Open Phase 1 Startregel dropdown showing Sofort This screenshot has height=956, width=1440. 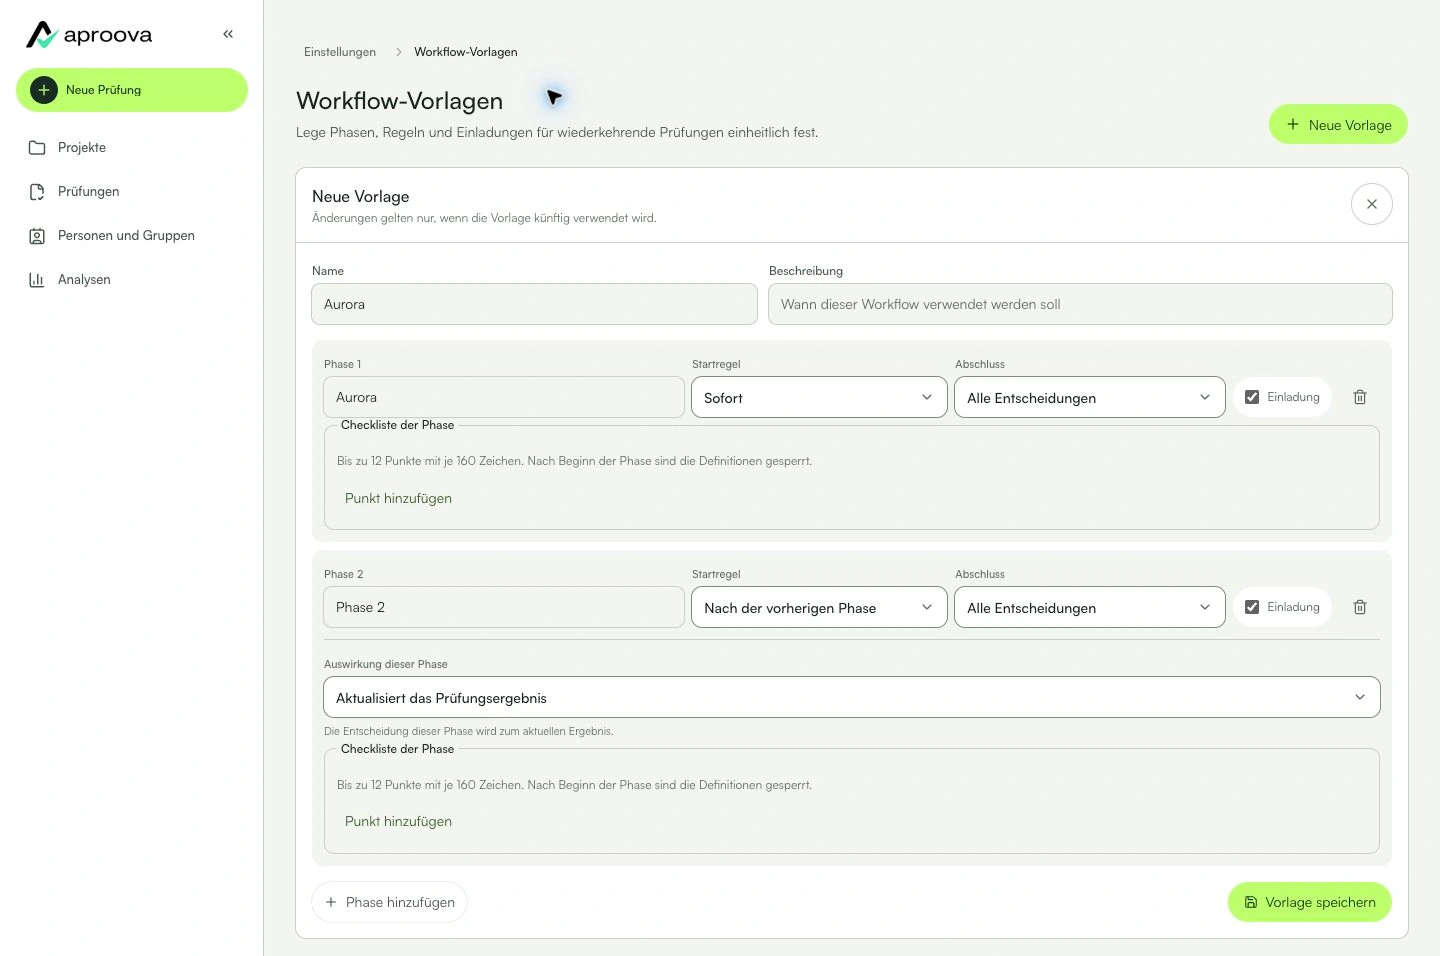click(x=819, y=397)
